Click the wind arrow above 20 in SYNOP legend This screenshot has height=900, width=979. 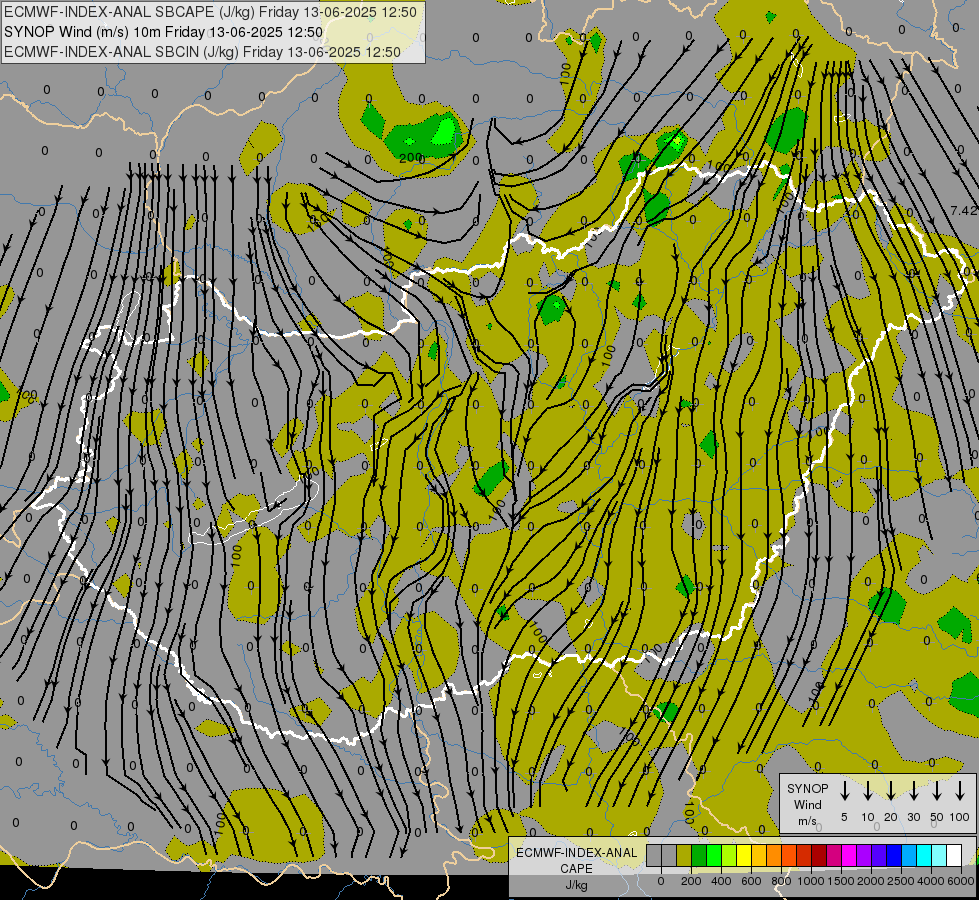tap(890, 790)
